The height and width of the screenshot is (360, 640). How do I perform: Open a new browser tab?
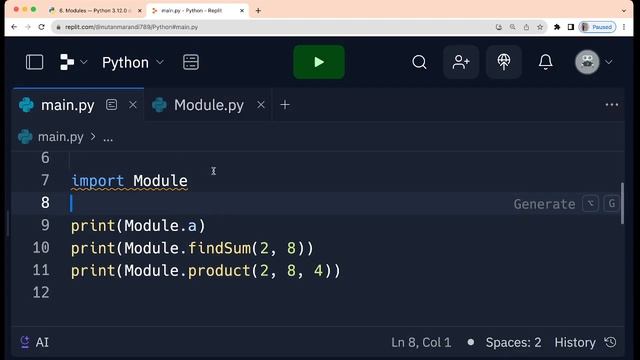258,11
